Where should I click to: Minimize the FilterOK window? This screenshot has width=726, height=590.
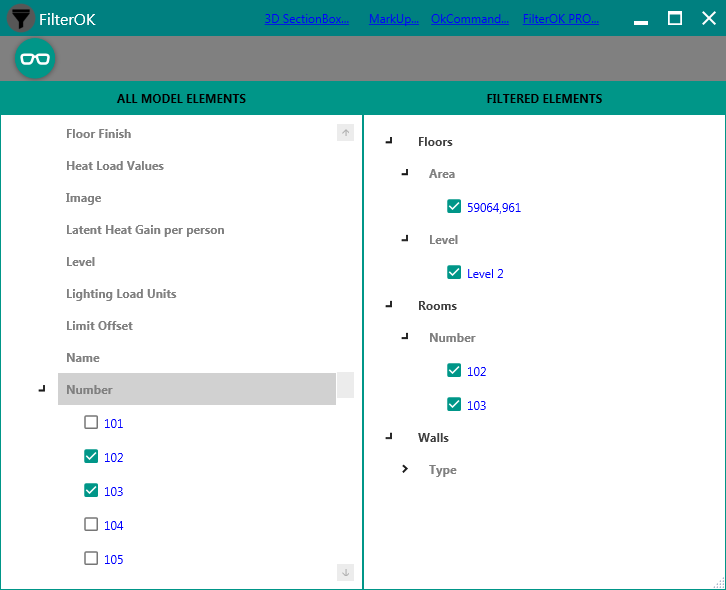coord(641,19)
